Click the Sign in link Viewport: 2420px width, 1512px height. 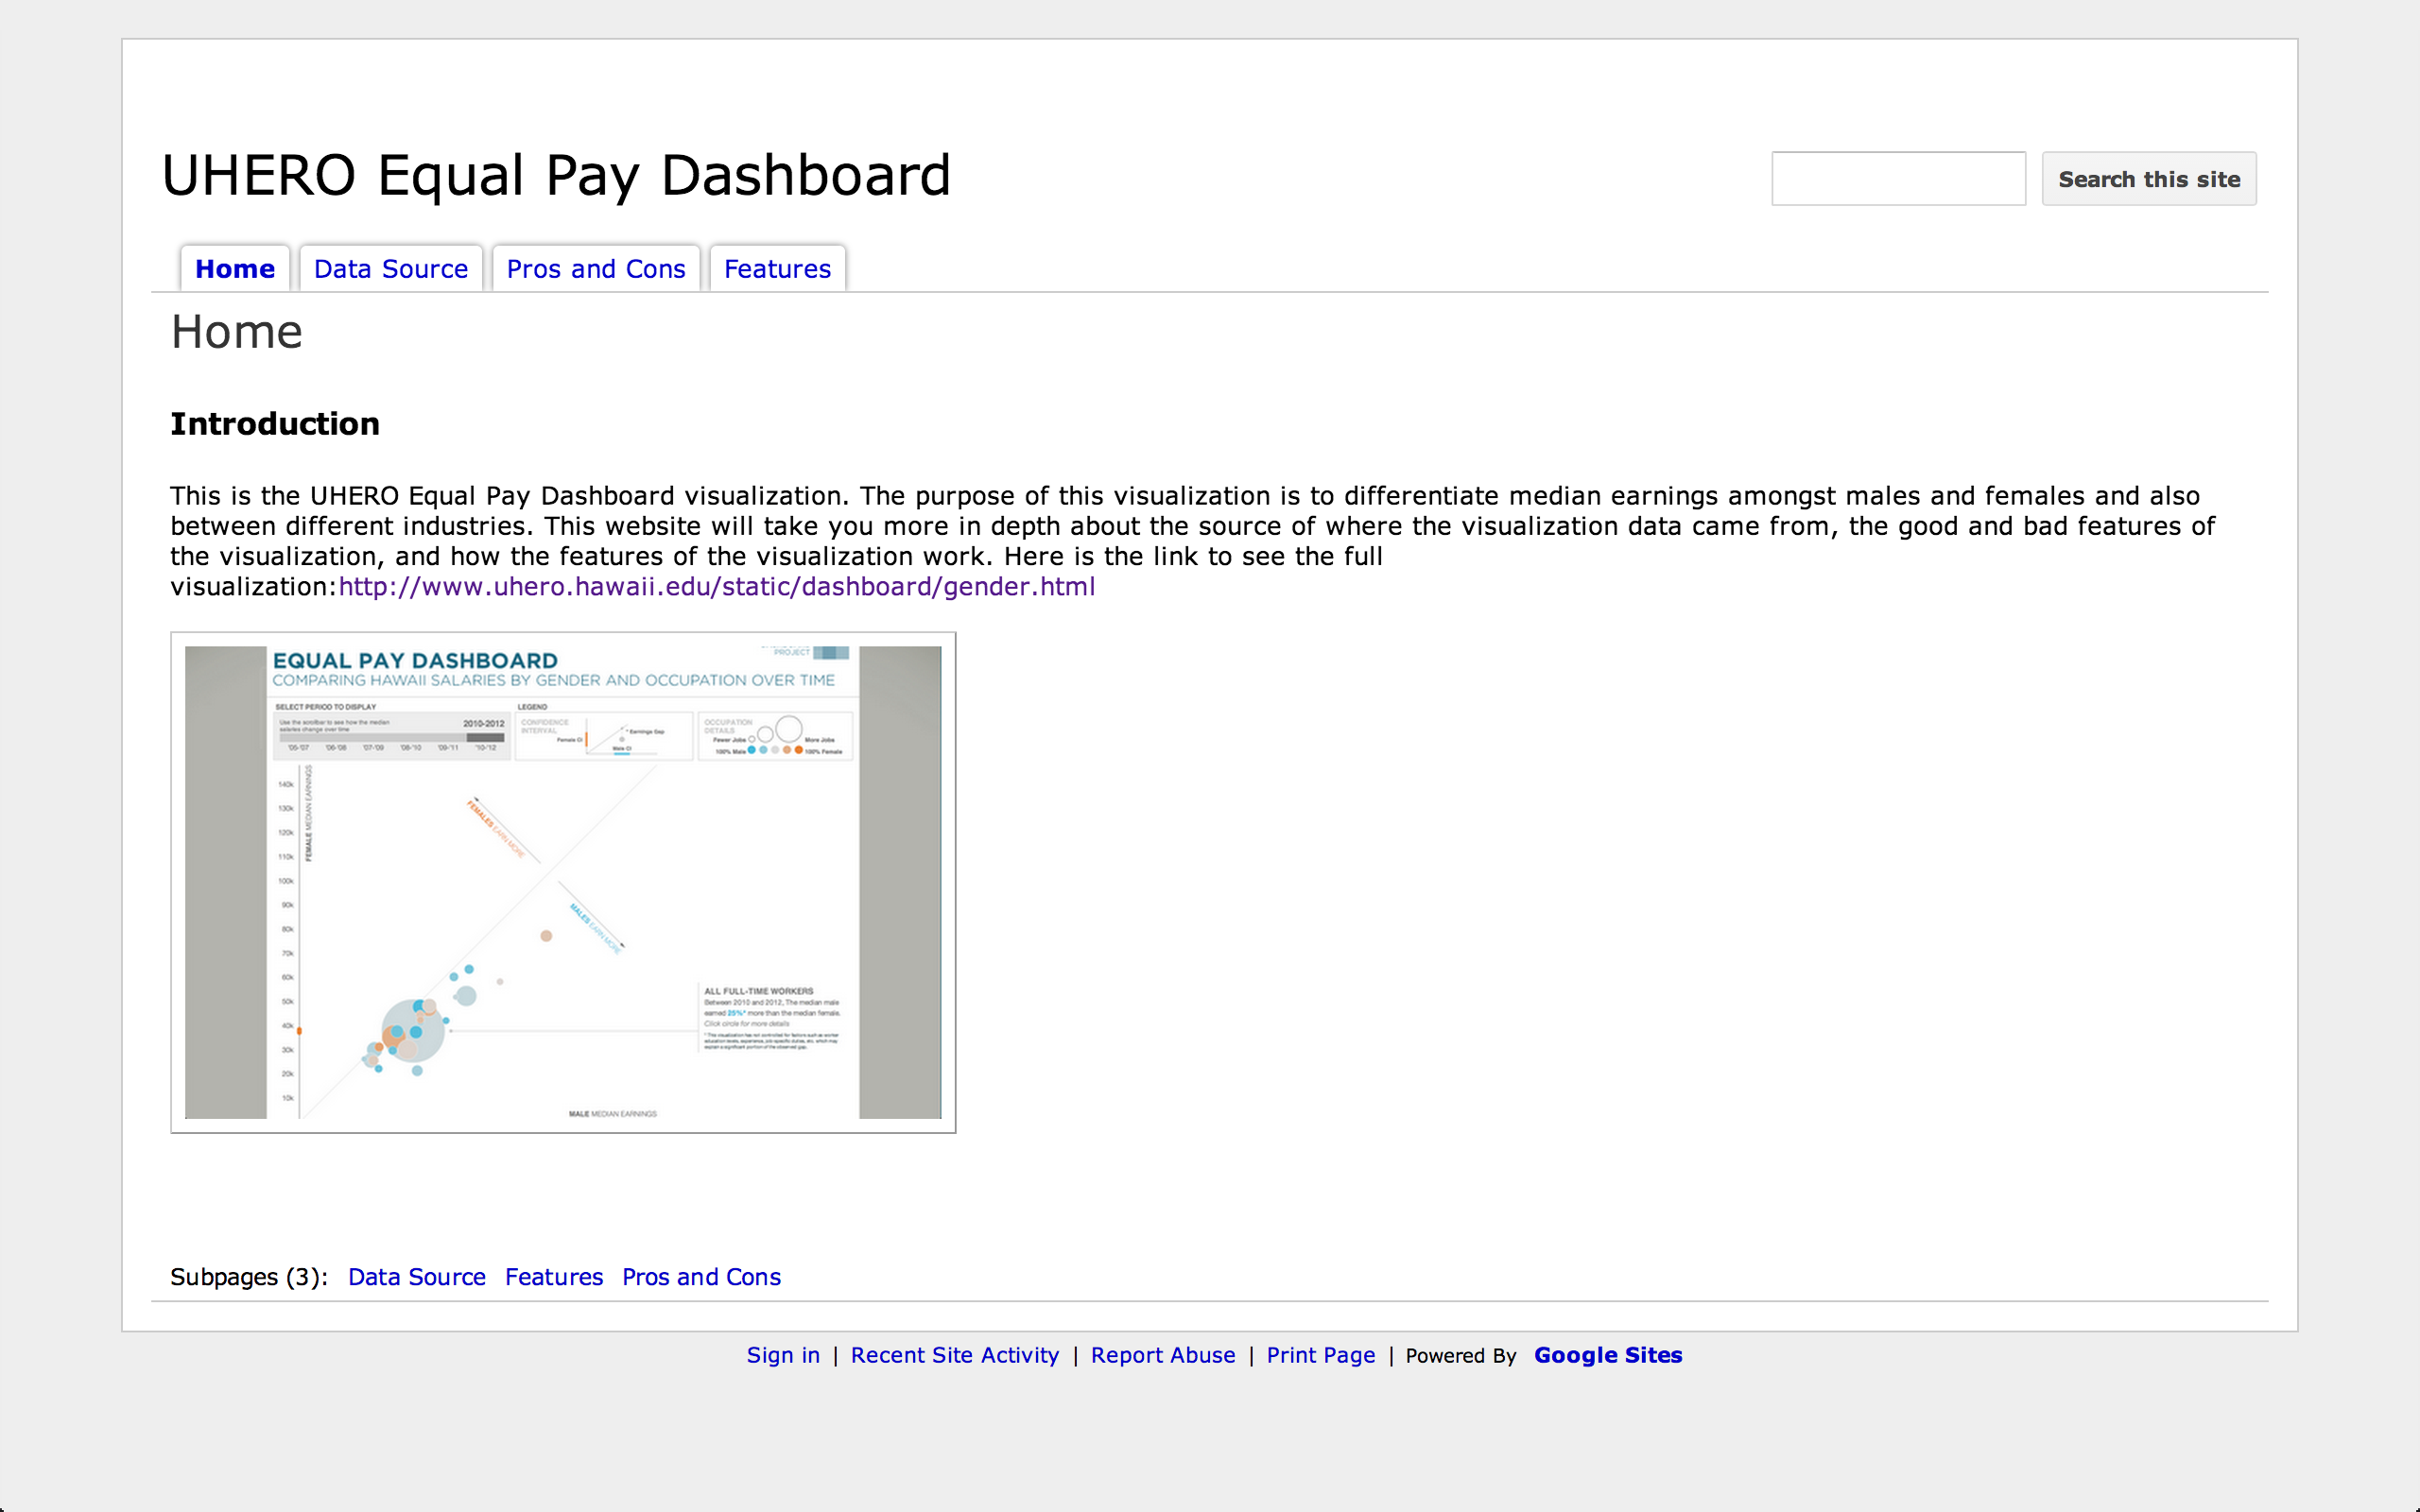tap(783, 1355)
